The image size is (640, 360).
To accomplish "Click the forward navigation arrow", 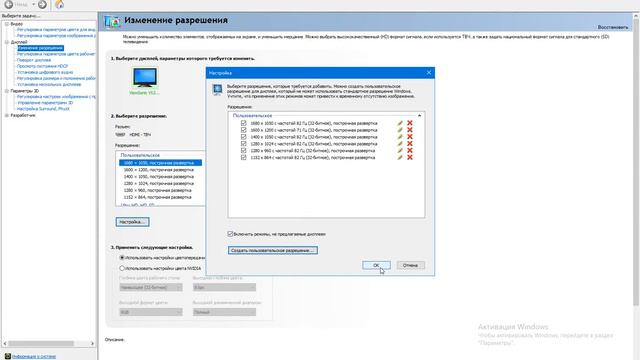I will click(x=42, y=4).
